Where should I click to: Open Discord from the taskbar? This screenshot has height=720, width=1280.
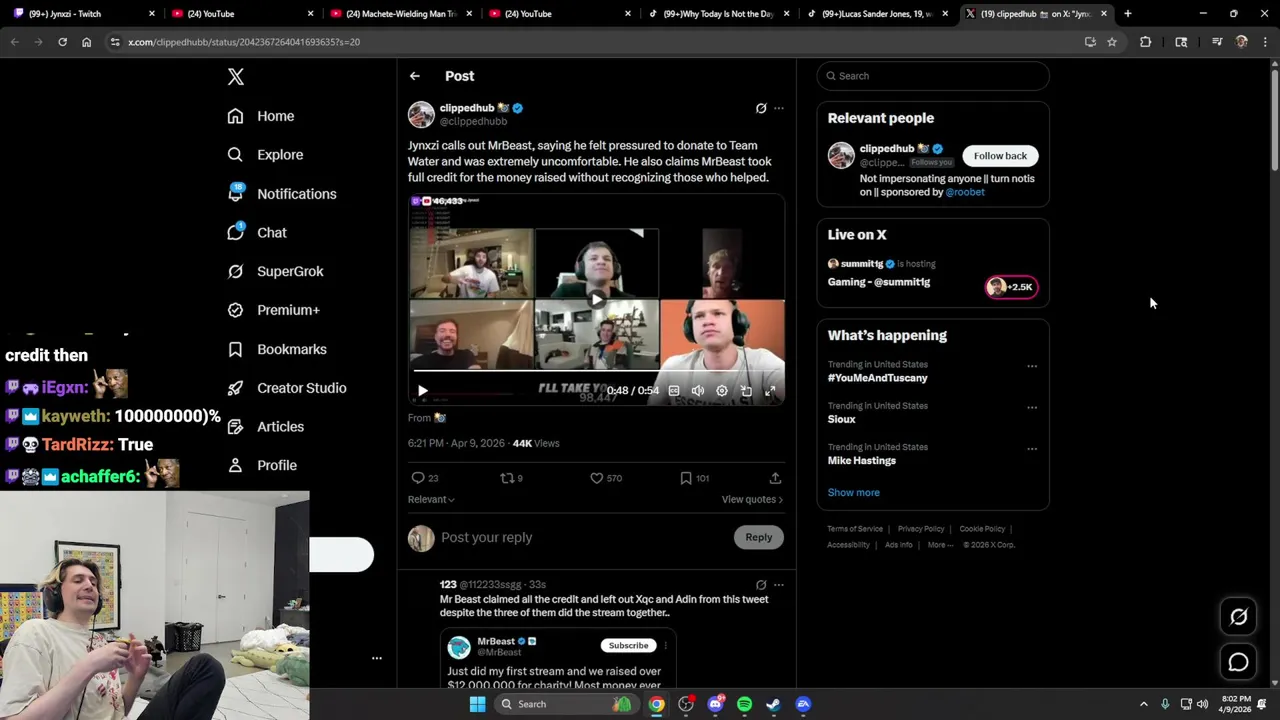coord(715,704)
